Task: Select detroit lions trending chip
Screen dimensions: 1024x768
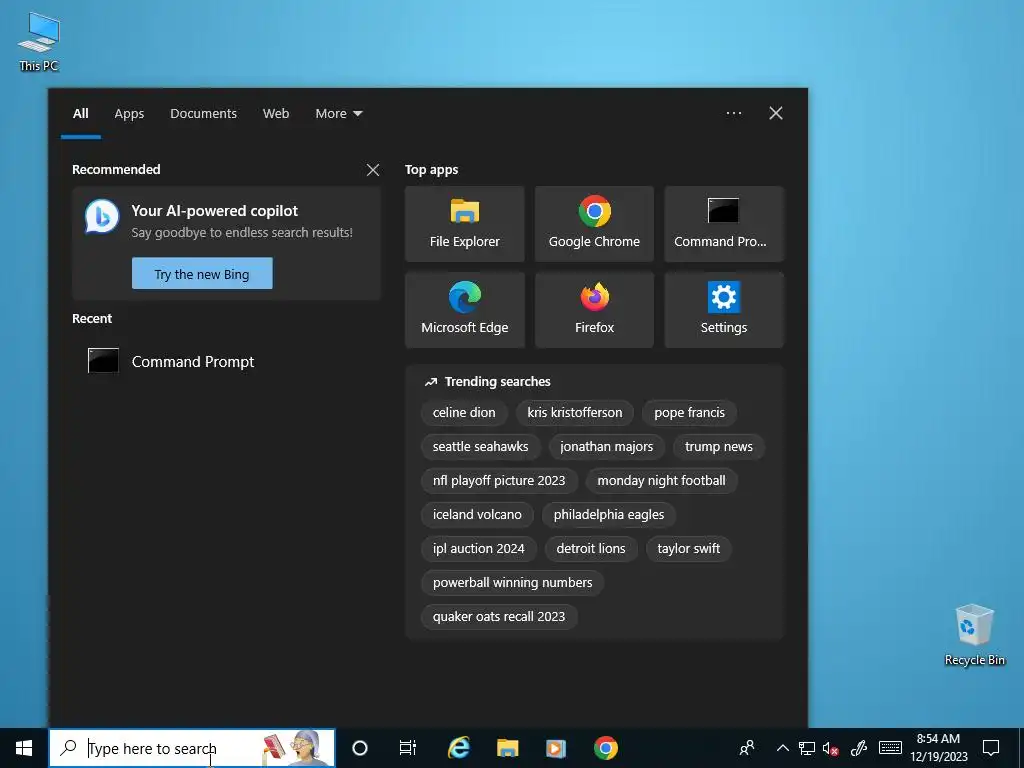Action: pos(590,549)
